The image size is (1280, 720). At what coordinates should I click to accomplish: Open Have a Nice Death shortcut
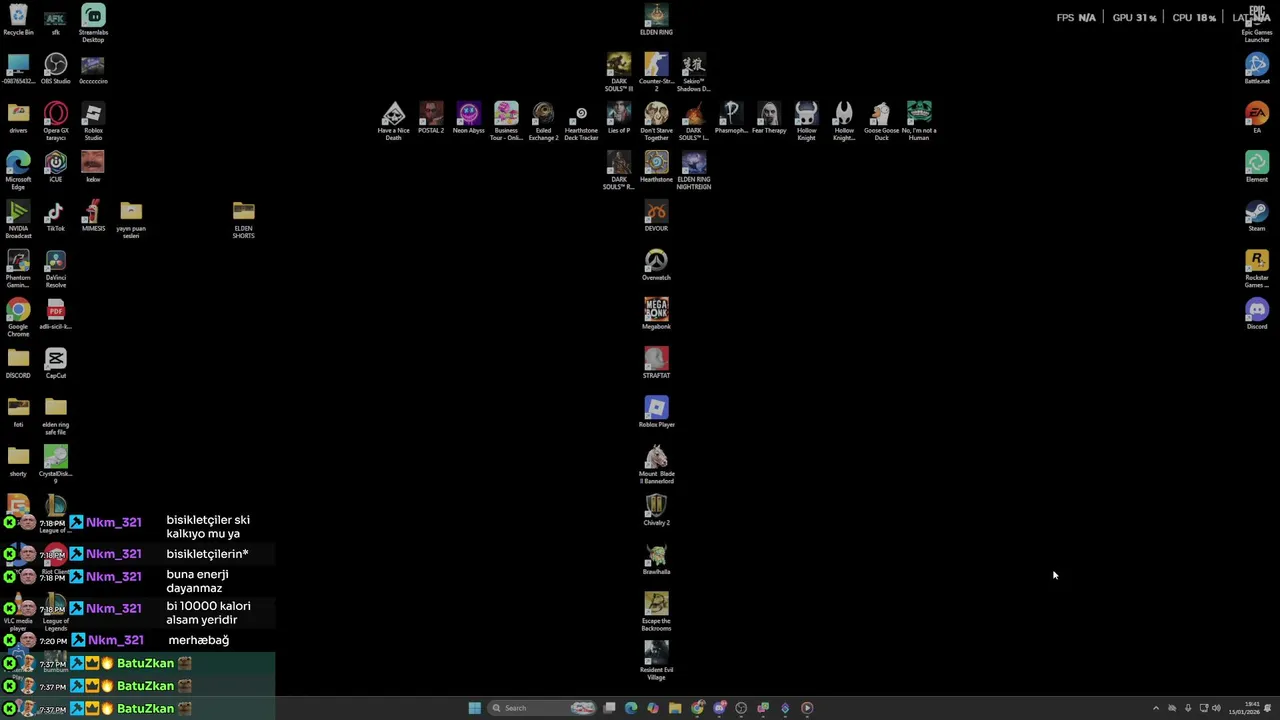pos(394,121)
